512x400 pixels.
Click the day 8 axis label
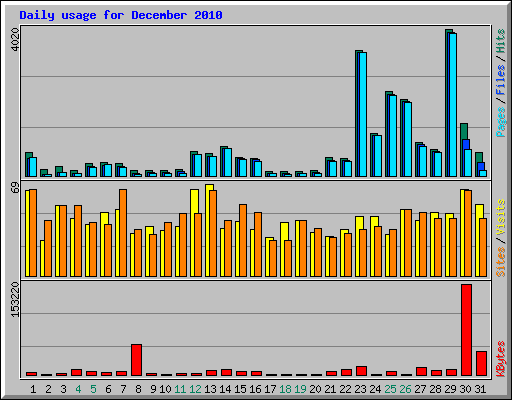[x=138, y=389]
